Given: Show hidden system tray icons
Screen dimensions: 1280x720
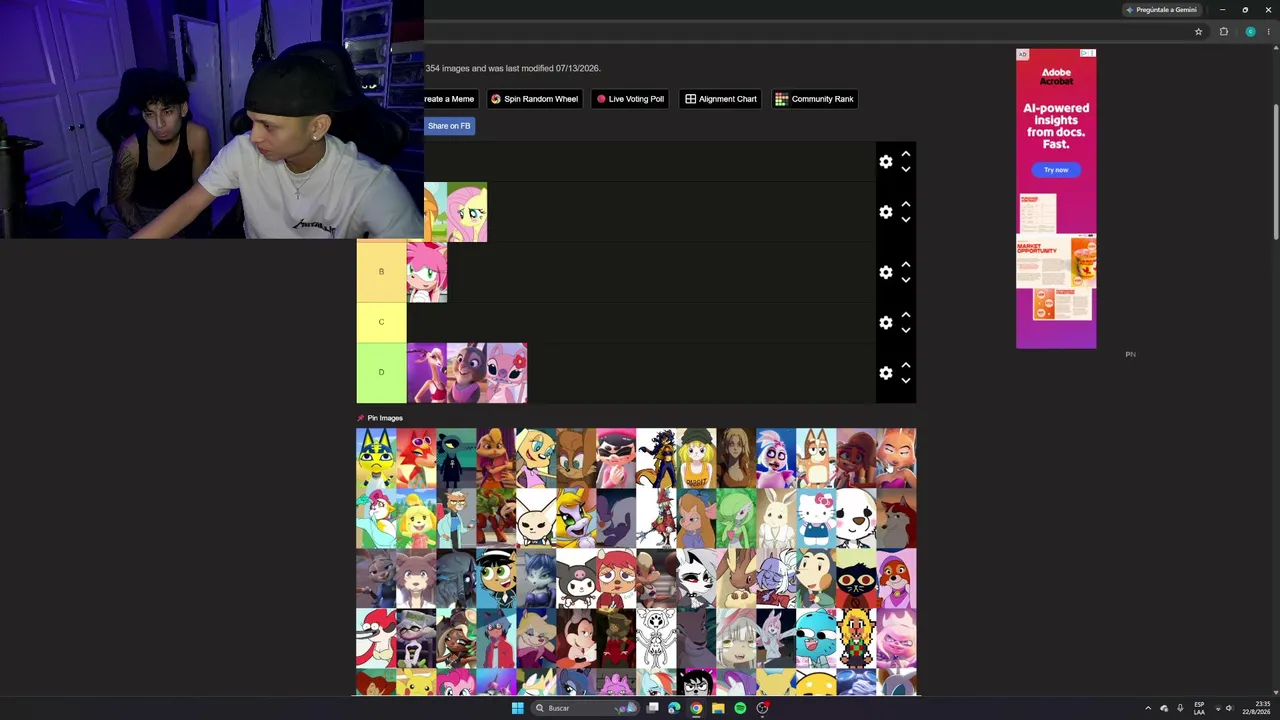Looking at the screenshot, I should [x=1148, y=708].
